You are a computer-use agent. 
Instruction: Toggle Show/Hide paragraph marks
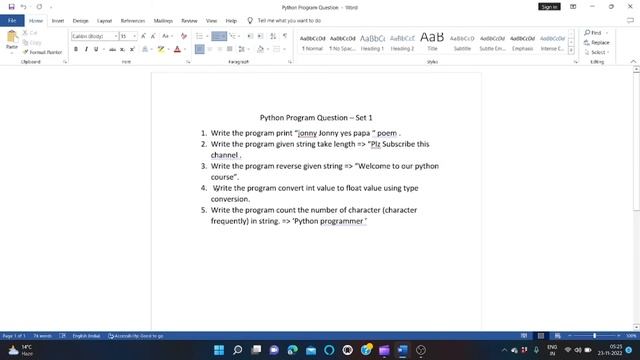point(285,36)
